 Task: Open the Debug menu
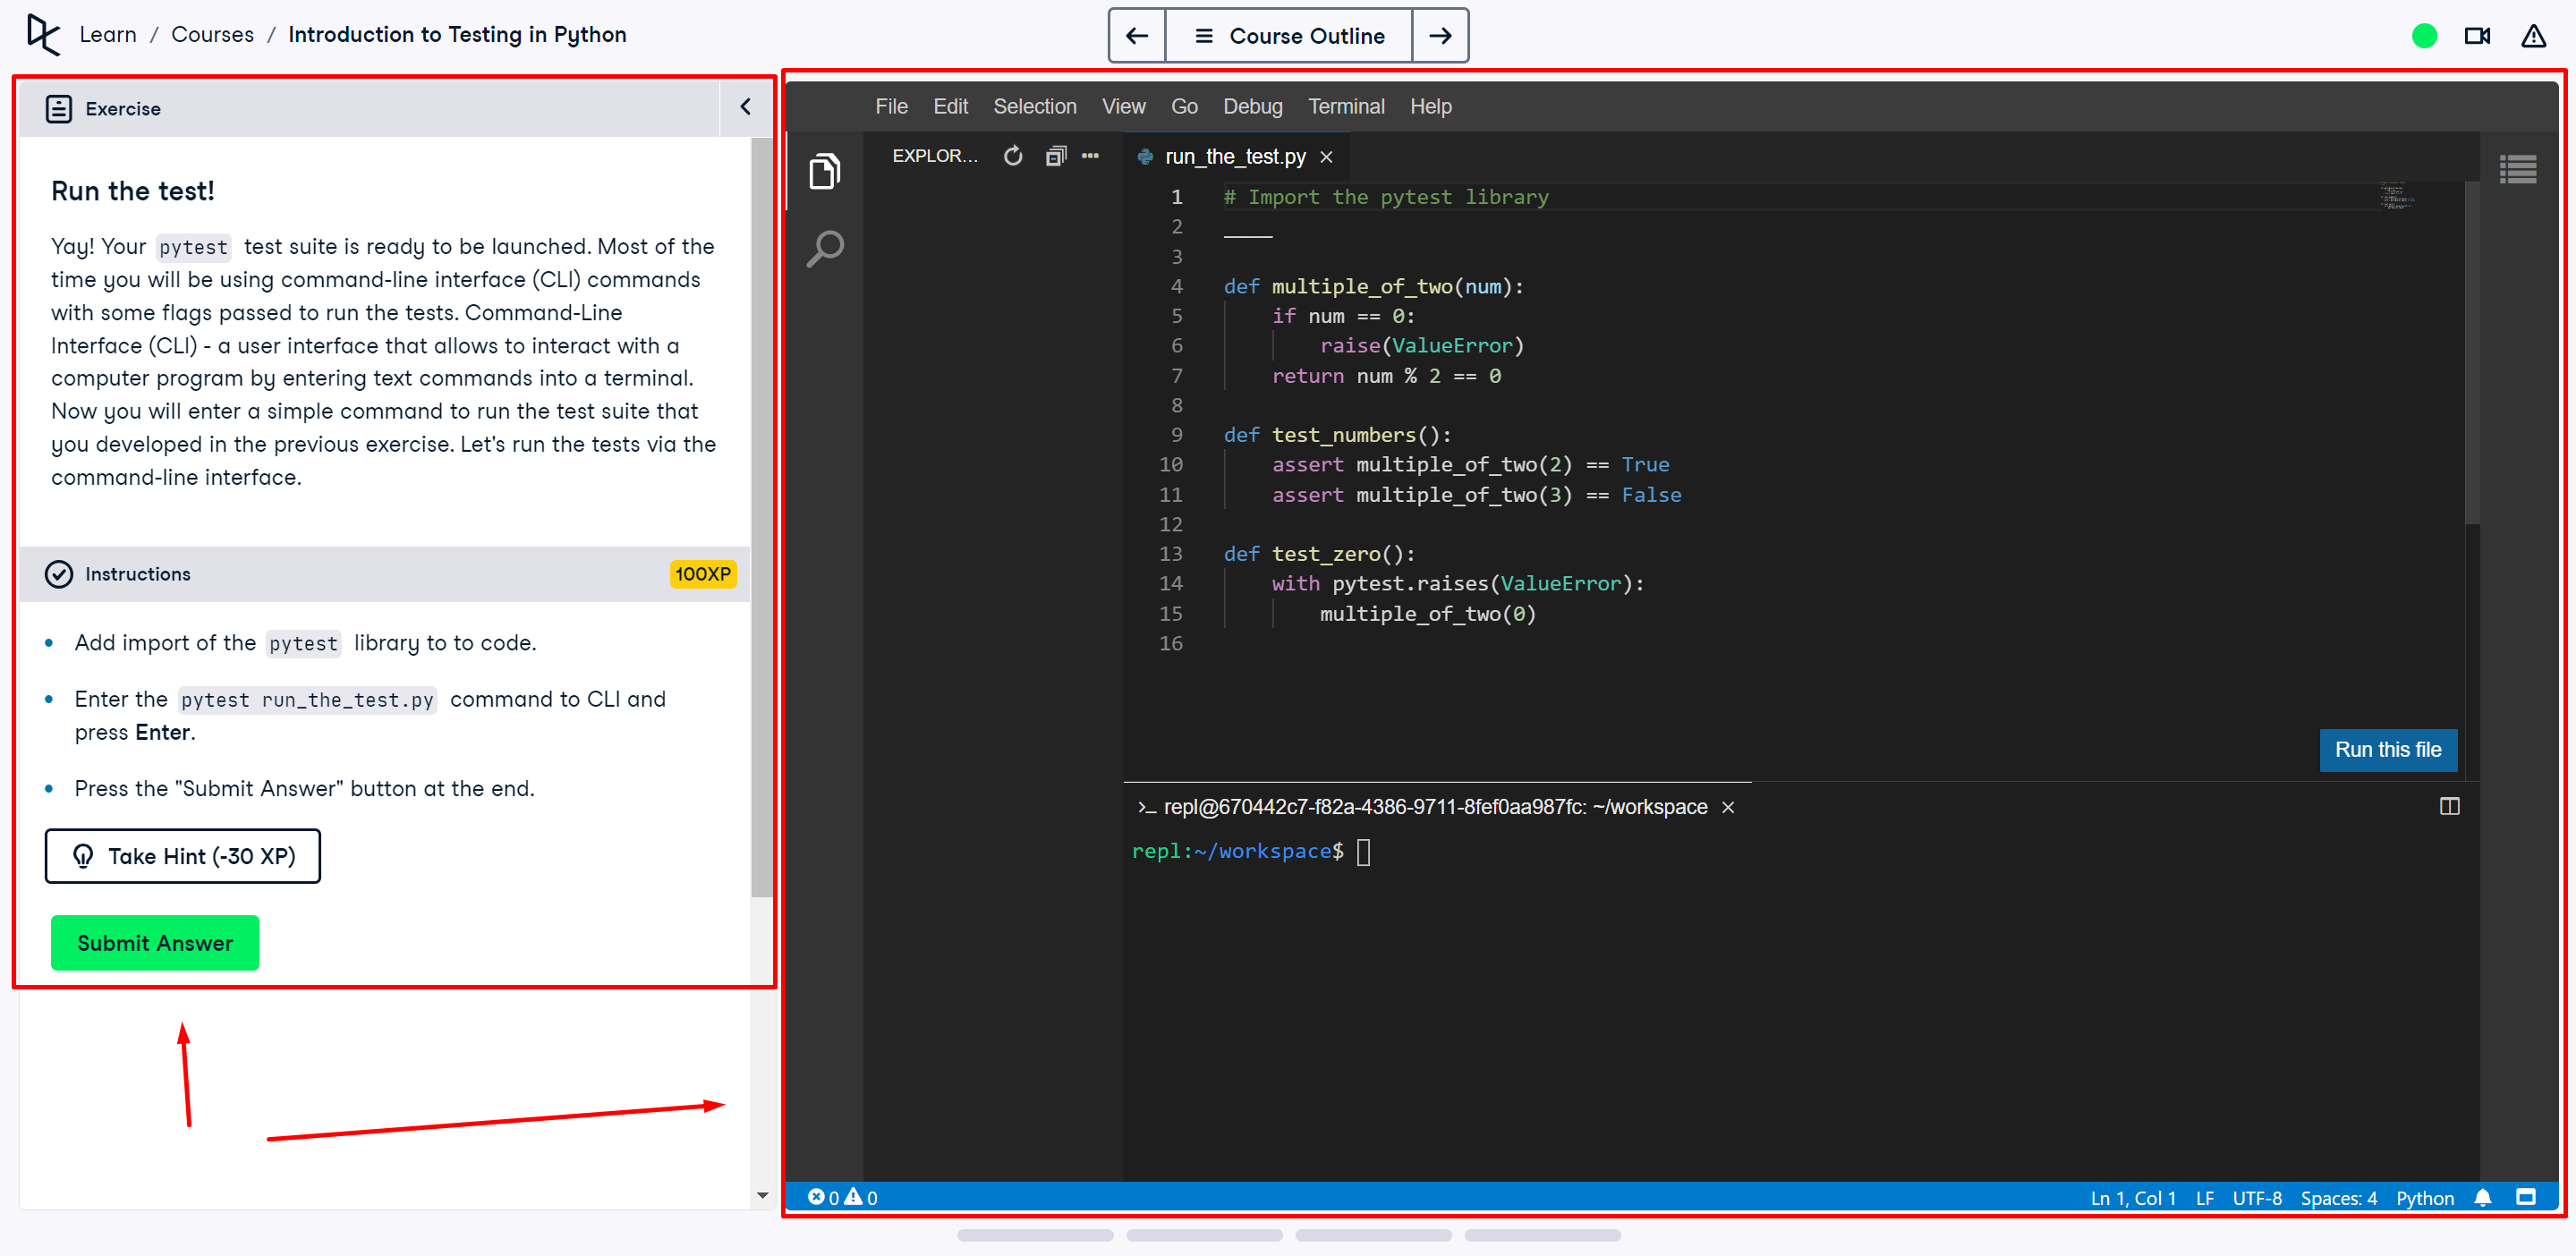click(x=1252, y=106)
